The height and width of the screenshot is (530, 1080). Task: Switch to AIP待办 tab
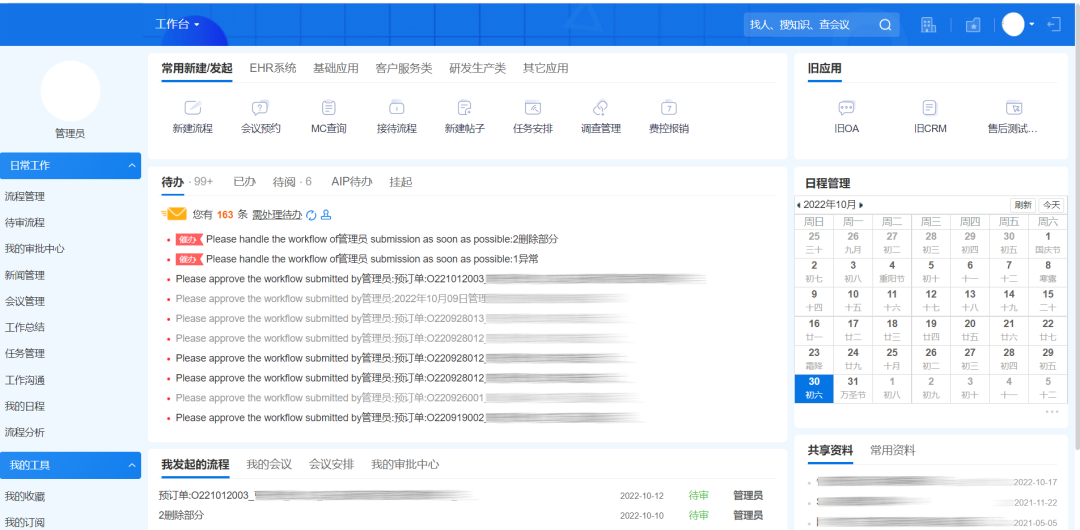pos(352,182)
